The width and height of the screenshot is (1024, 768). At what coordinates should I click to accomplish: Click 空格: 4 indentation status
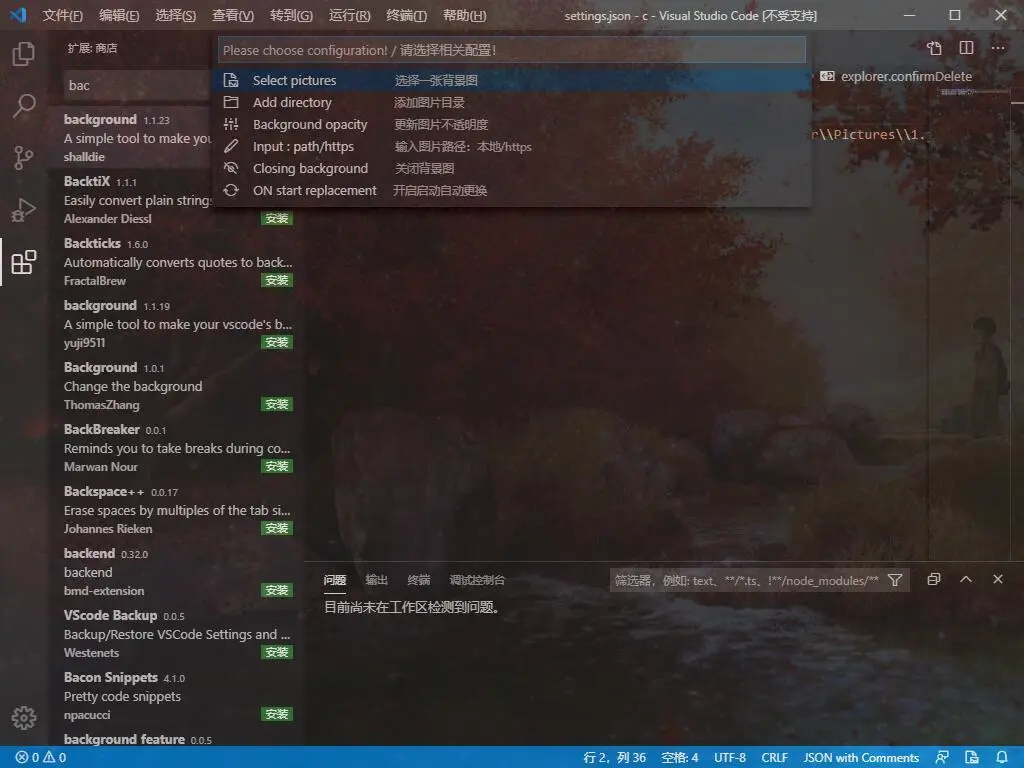coord(679,758)
